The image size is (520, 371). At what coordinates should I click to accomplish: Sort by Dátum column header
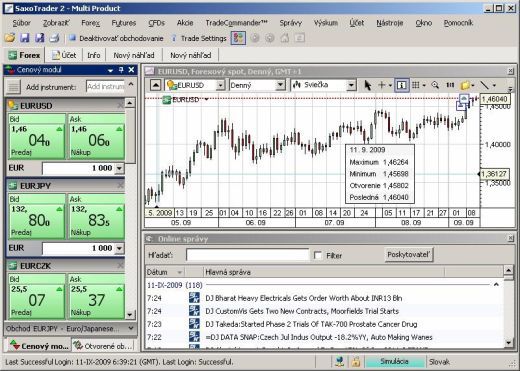165,272
